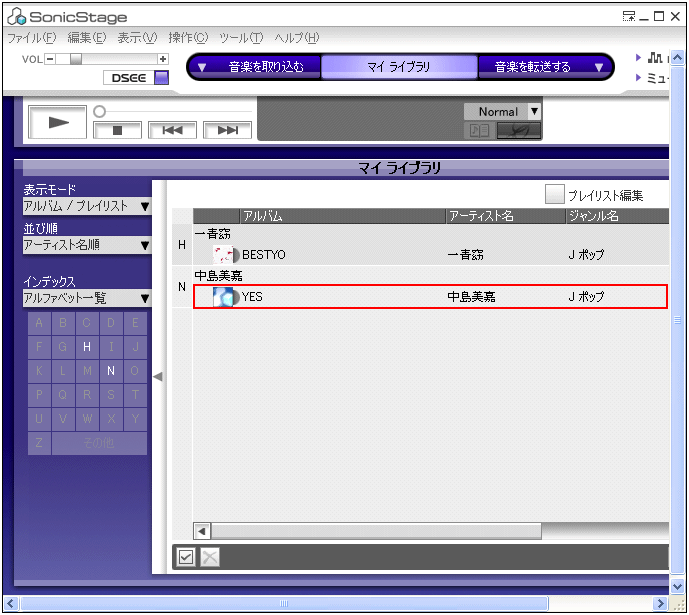The image size is (689, 615).
Task: Click the プレイリスト編集 playlist edit button
Action: tap(594, 195)
